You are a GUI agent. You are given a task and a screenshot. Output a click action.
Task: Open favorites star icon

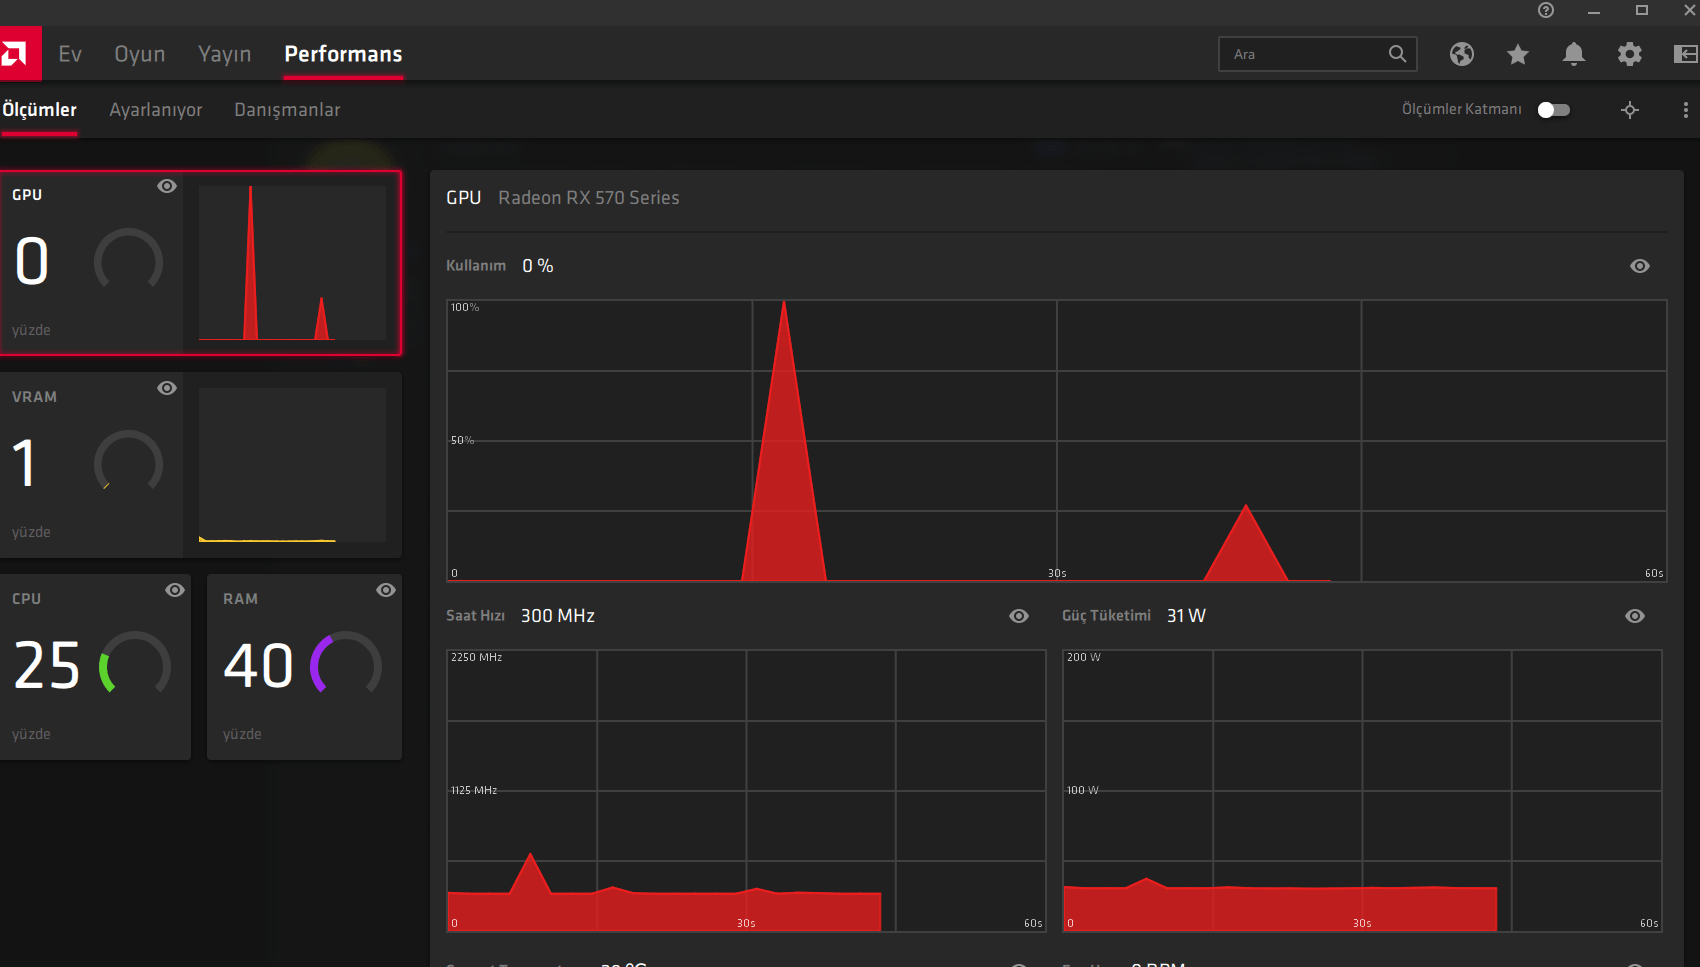1518,54
